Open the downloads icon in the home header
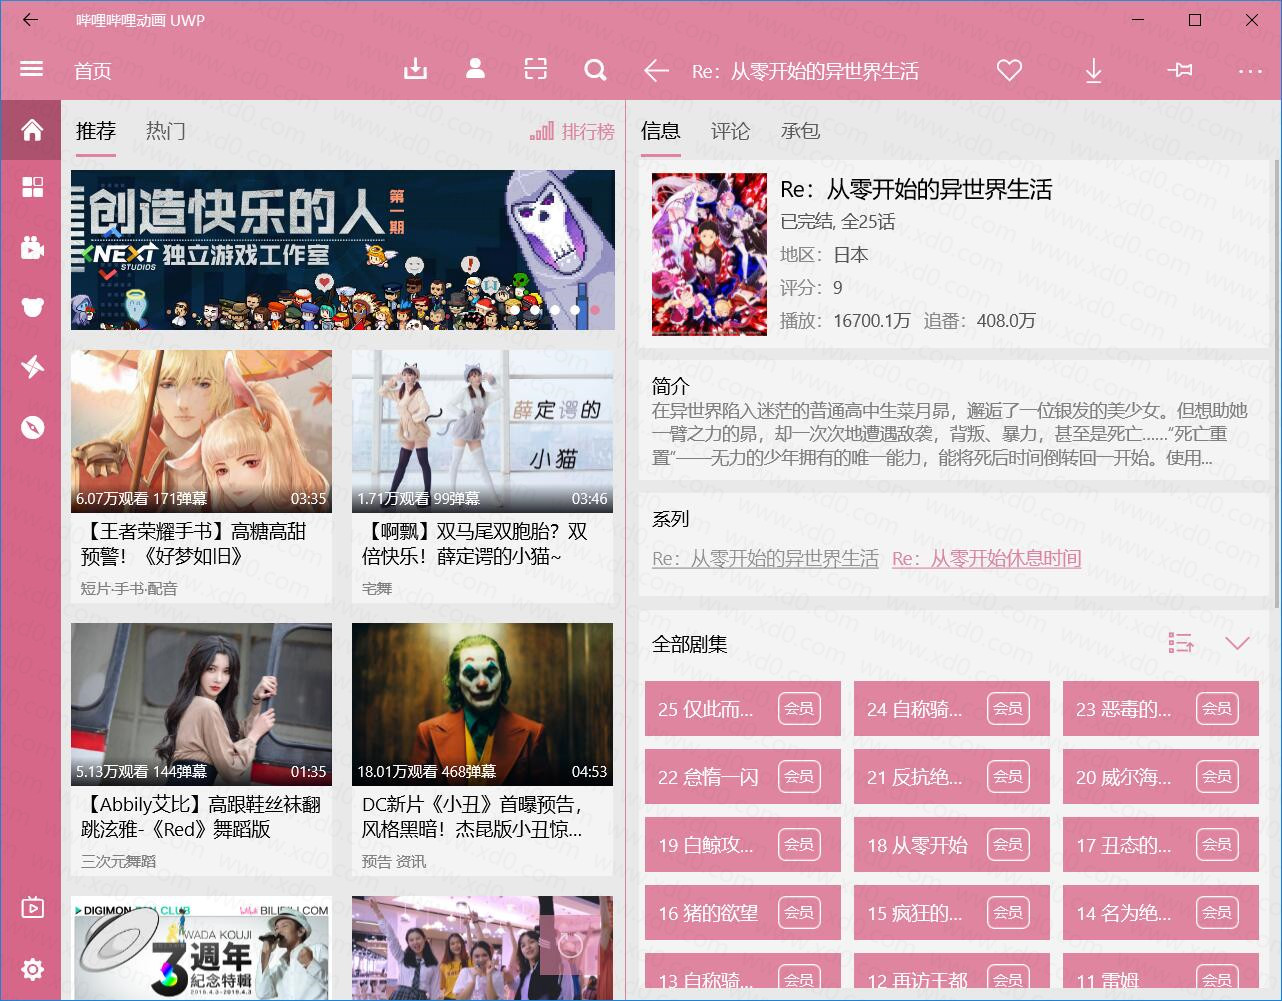 [415, 69]
